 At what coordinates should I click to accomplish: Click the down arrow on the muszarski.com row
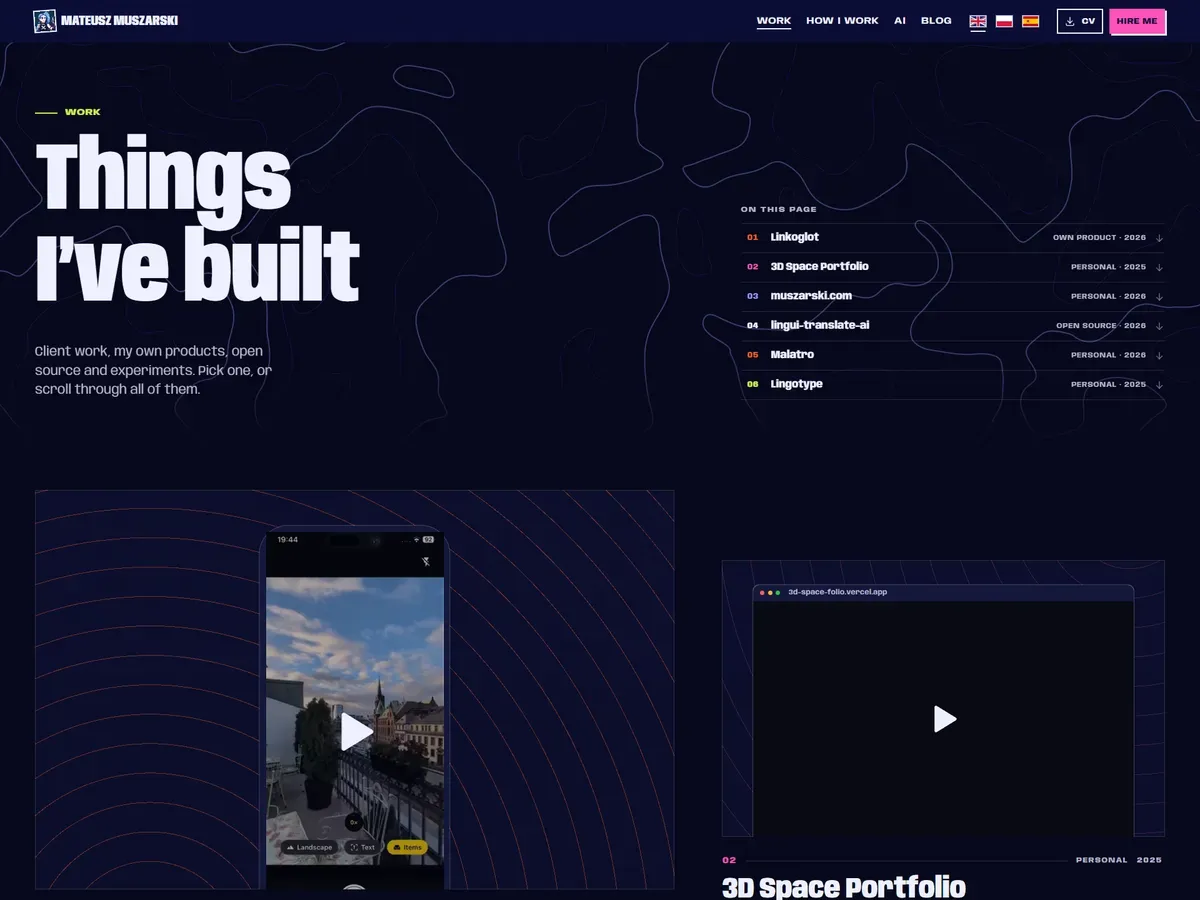[1159, 296]
